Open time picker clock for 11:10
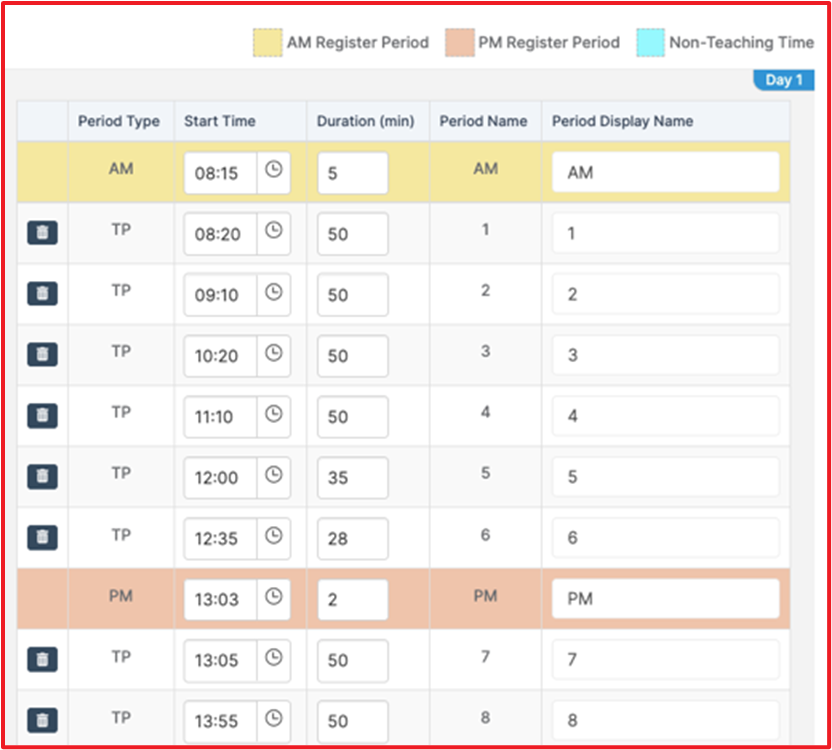Viewport: 832px width, 750px height. [x=274, y=414]
